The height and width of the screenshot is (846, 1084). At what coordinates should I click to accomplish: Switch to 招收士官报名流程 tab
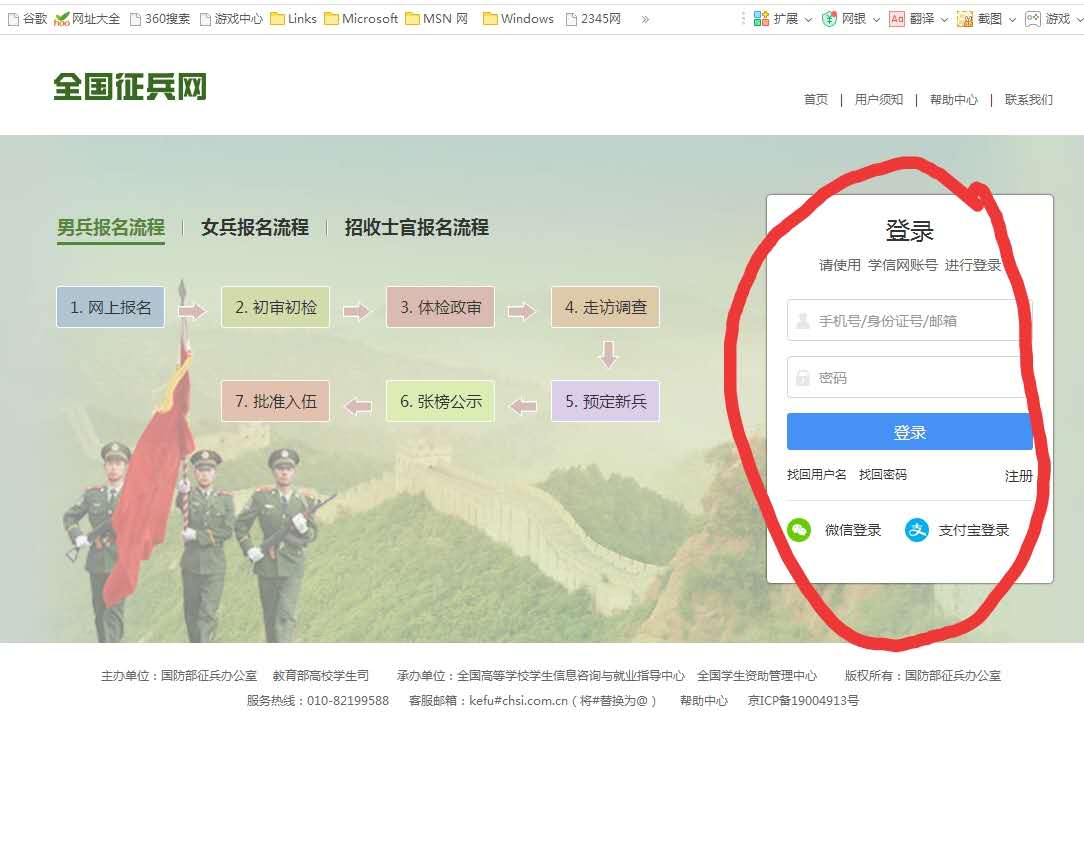click(x=416, y=228)
